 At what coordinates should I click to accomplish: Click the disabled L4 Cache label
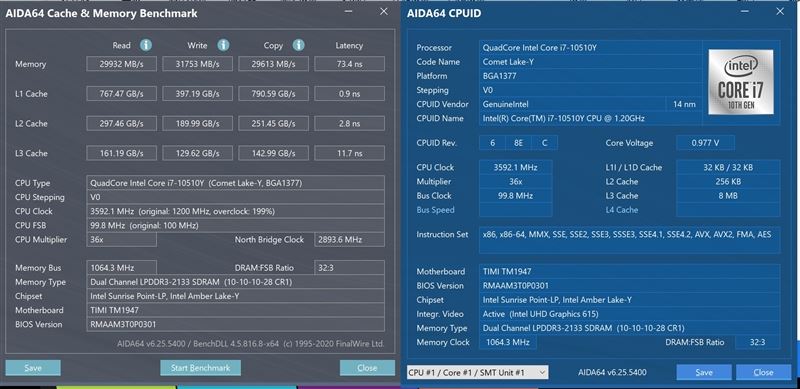pos(621,210)
